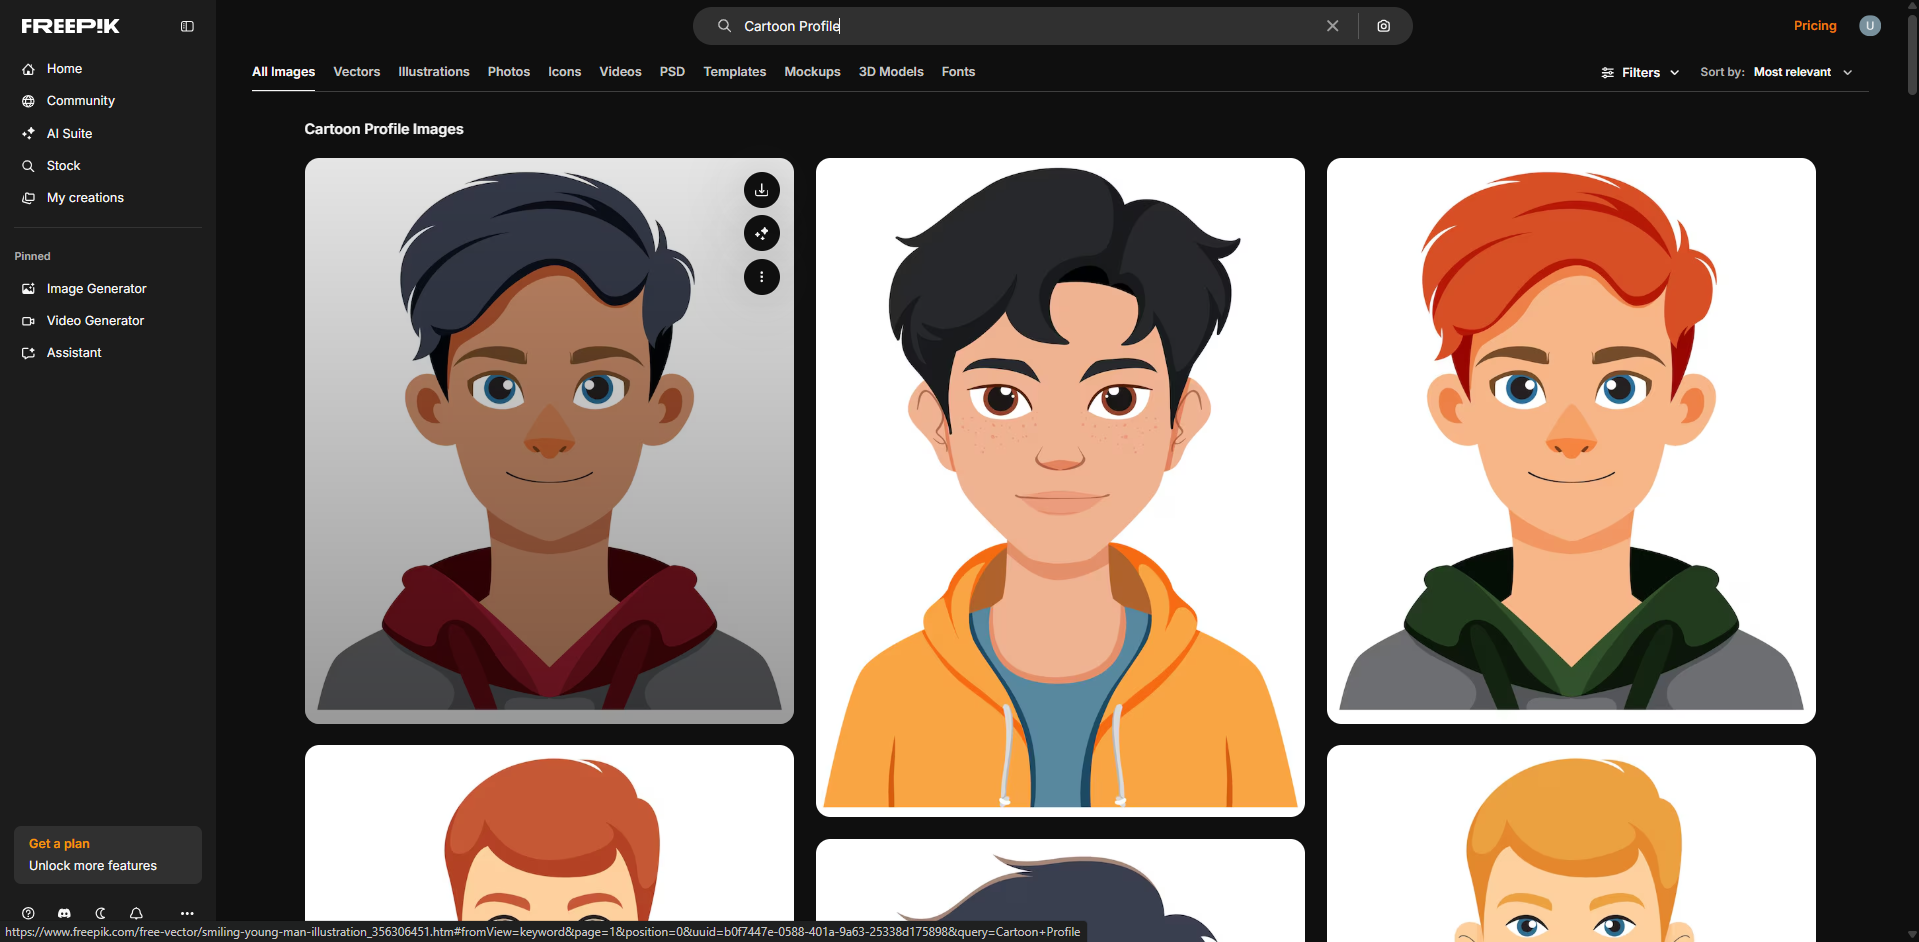Switch to the Photos tab
The image size is (1919, 942).
click(509, 72)
